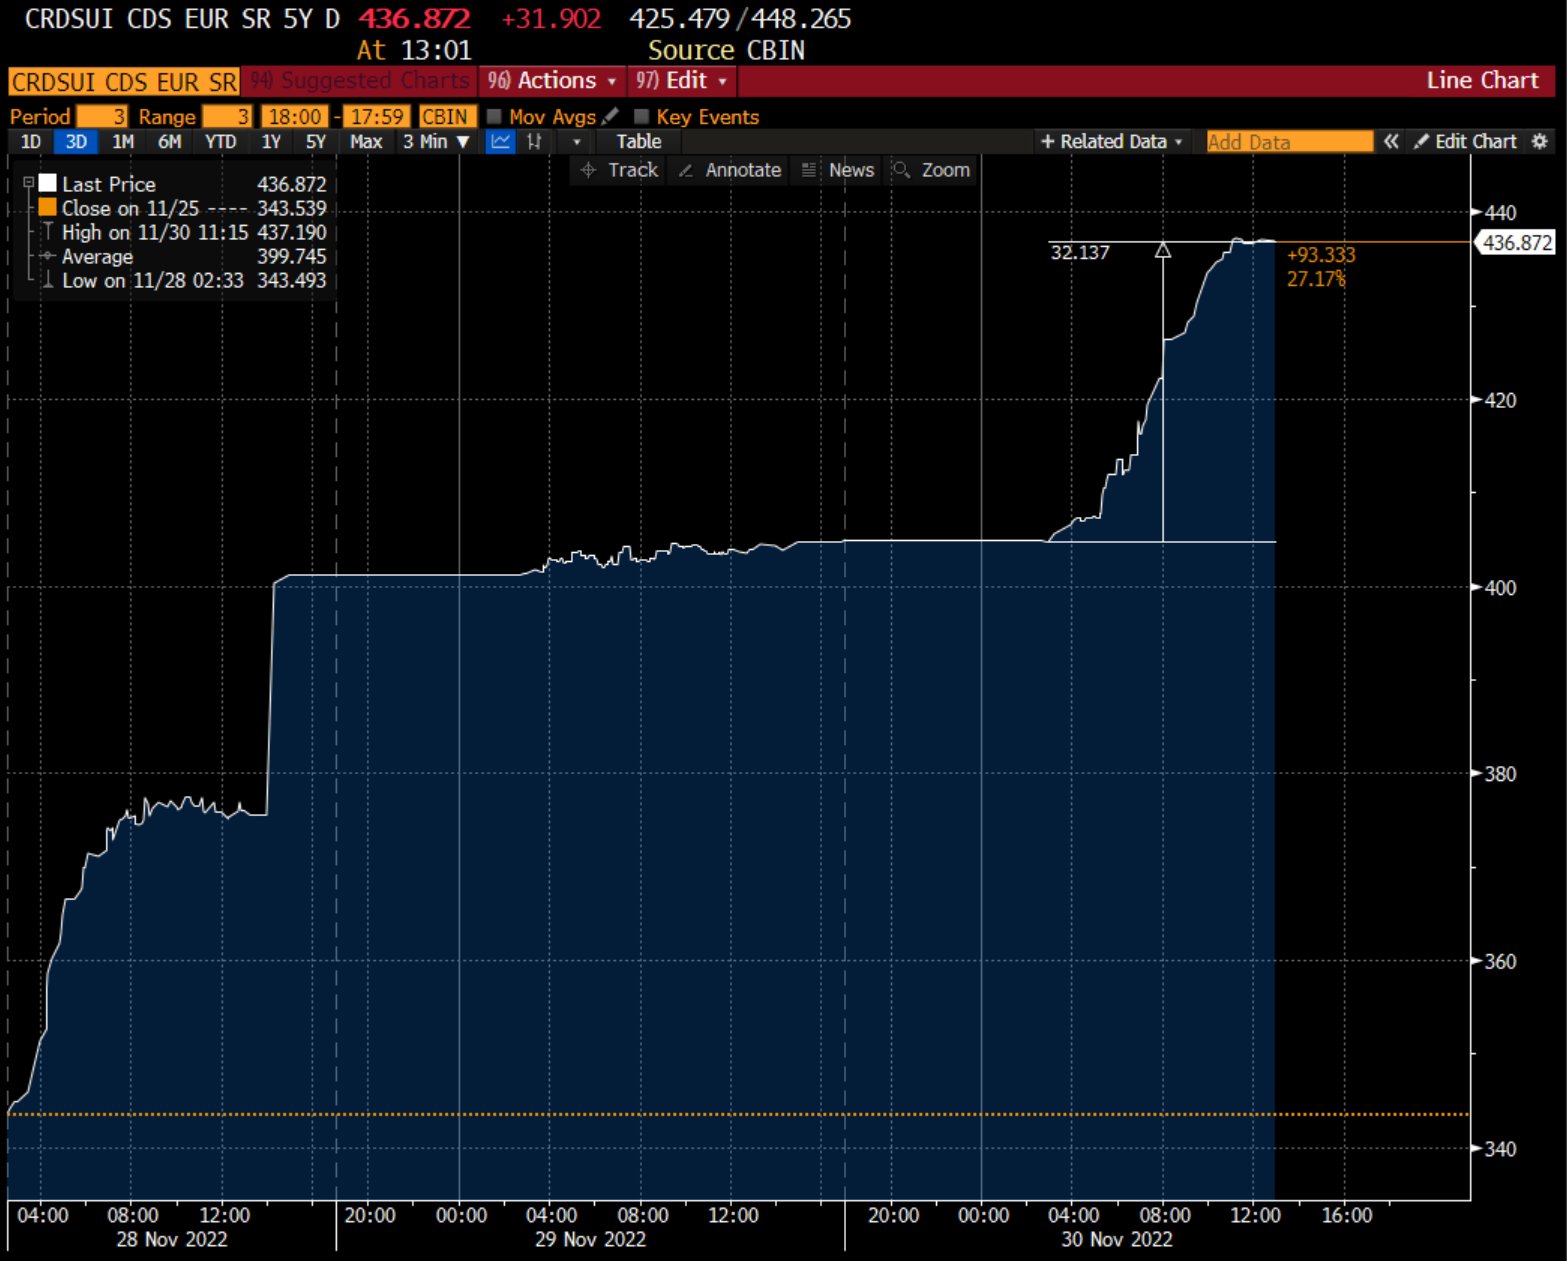Open the Related Data dropdown
This screenshot has height=1261, width=1567.
click(x=1112, y=142)
